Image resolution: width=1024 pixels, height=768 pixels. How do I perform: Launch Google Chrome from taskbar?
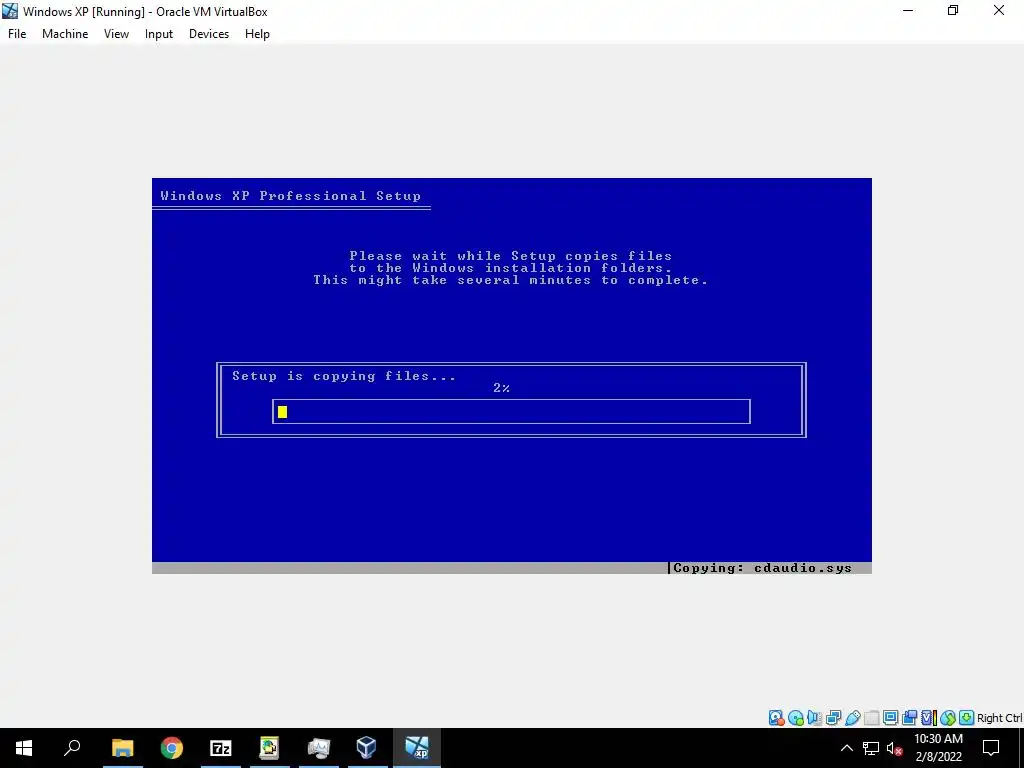pos(171,748)
